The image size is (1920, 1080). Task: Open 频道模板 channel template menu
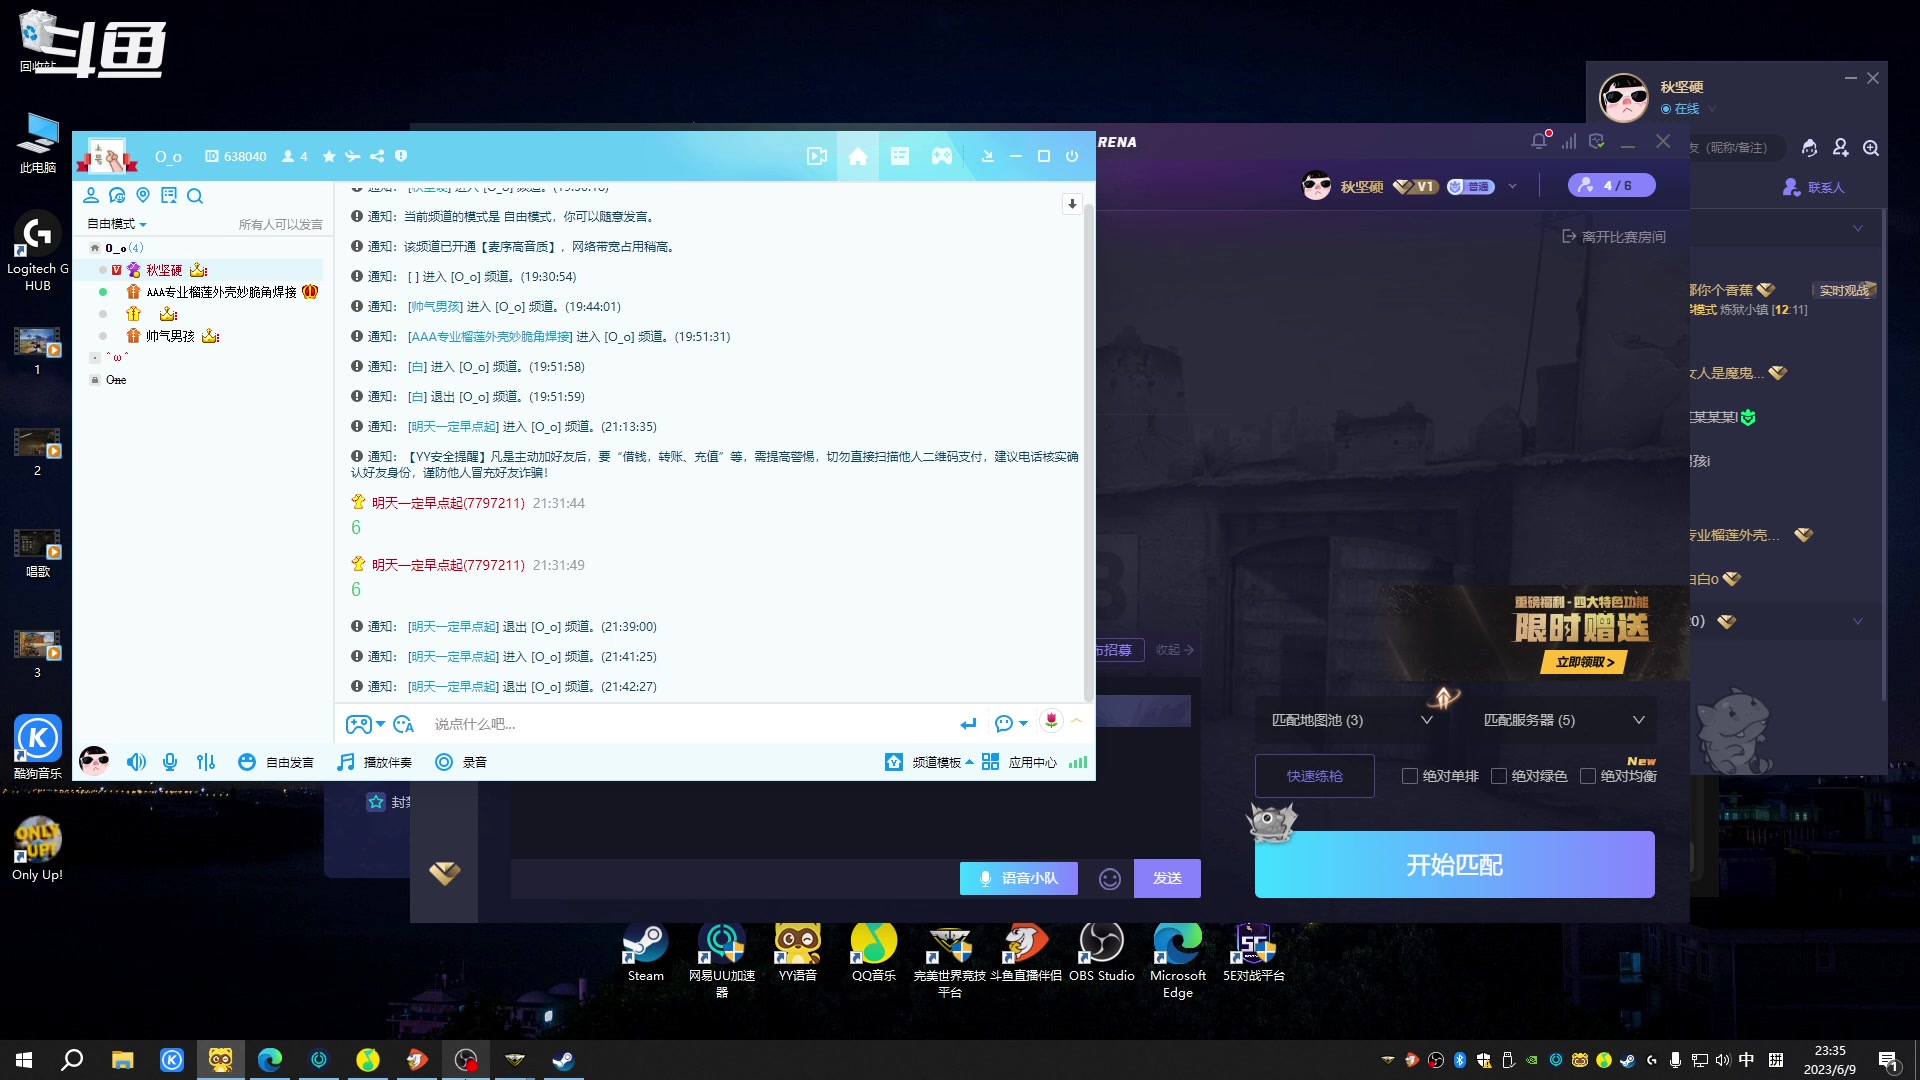pos(929,762)
